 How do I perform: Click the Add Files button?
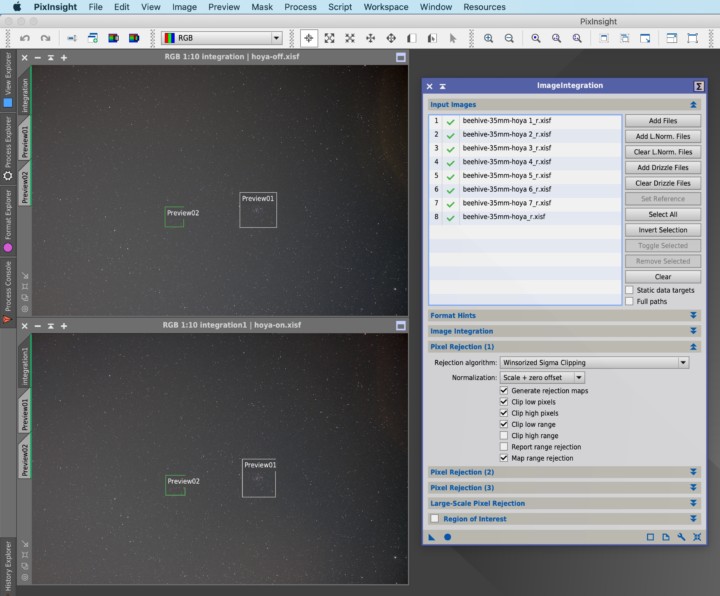[x=662, y=121]
